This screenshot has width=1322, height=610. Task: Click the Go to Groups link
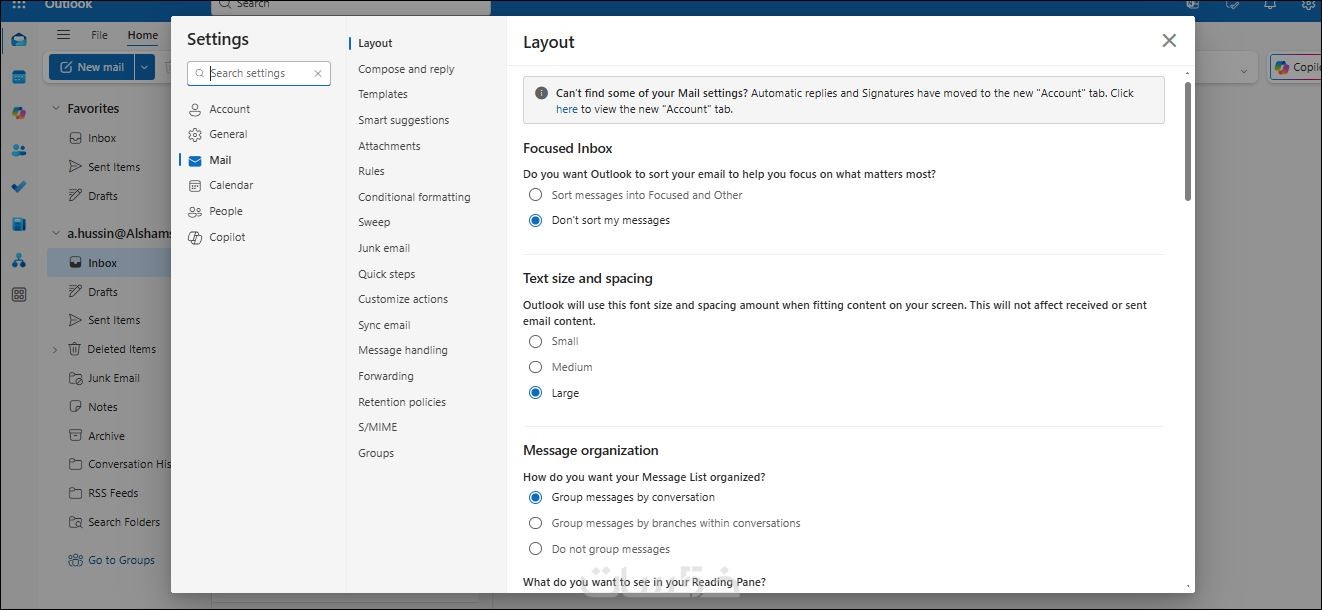(121, 560)
